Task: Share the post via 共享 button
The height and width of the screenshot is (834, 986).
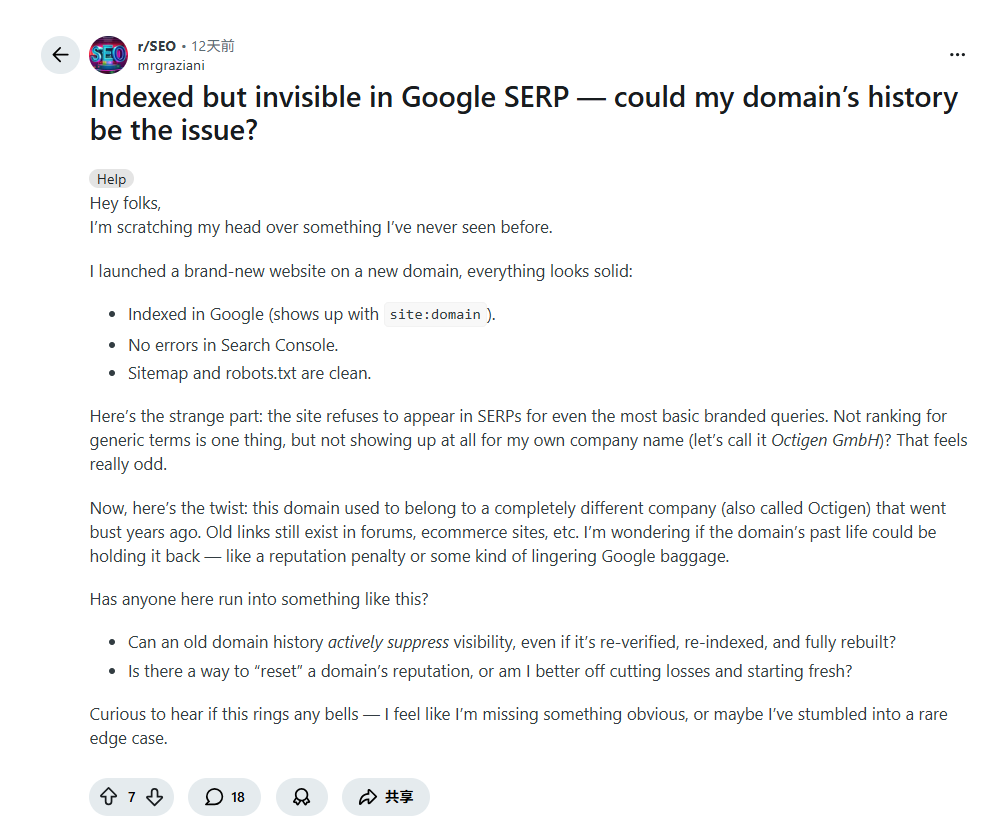Action: (x=385, y=797)
